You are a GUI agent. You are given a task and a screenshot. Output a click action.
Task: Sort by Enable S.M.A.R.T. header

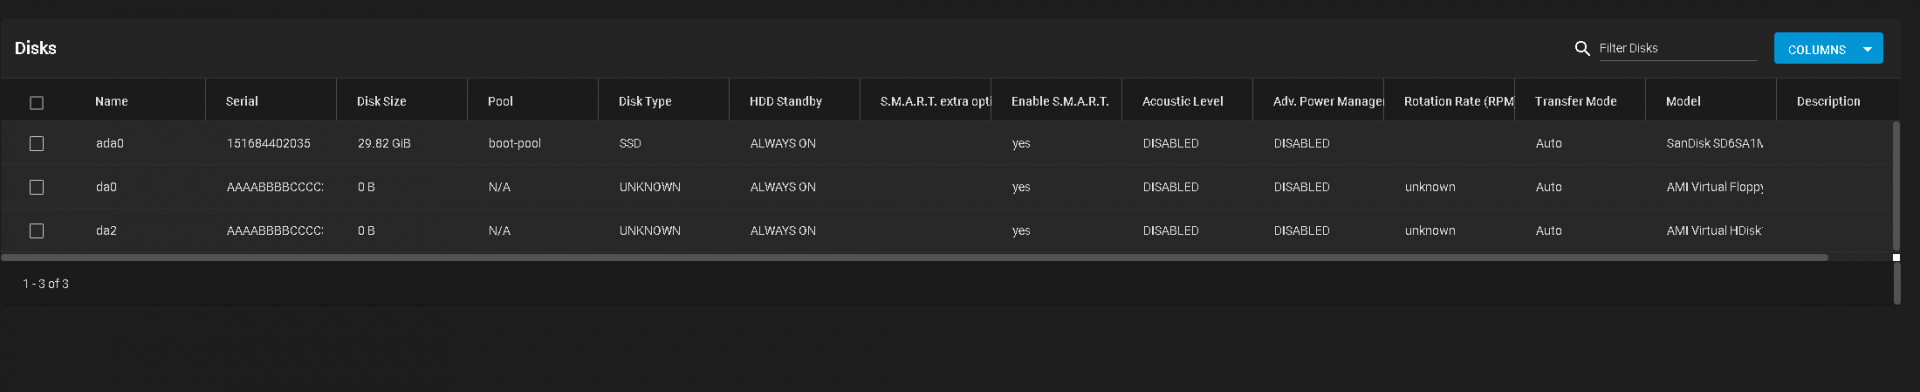tap(1060, 101)
